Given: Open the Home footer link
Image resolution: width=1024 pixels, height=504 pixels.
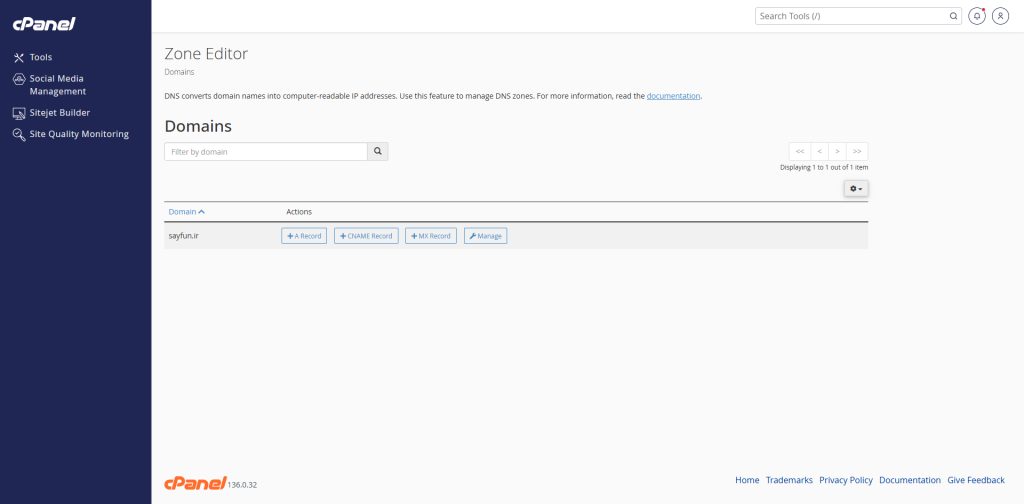Looking at the screenshot, I should click(747, 480).
